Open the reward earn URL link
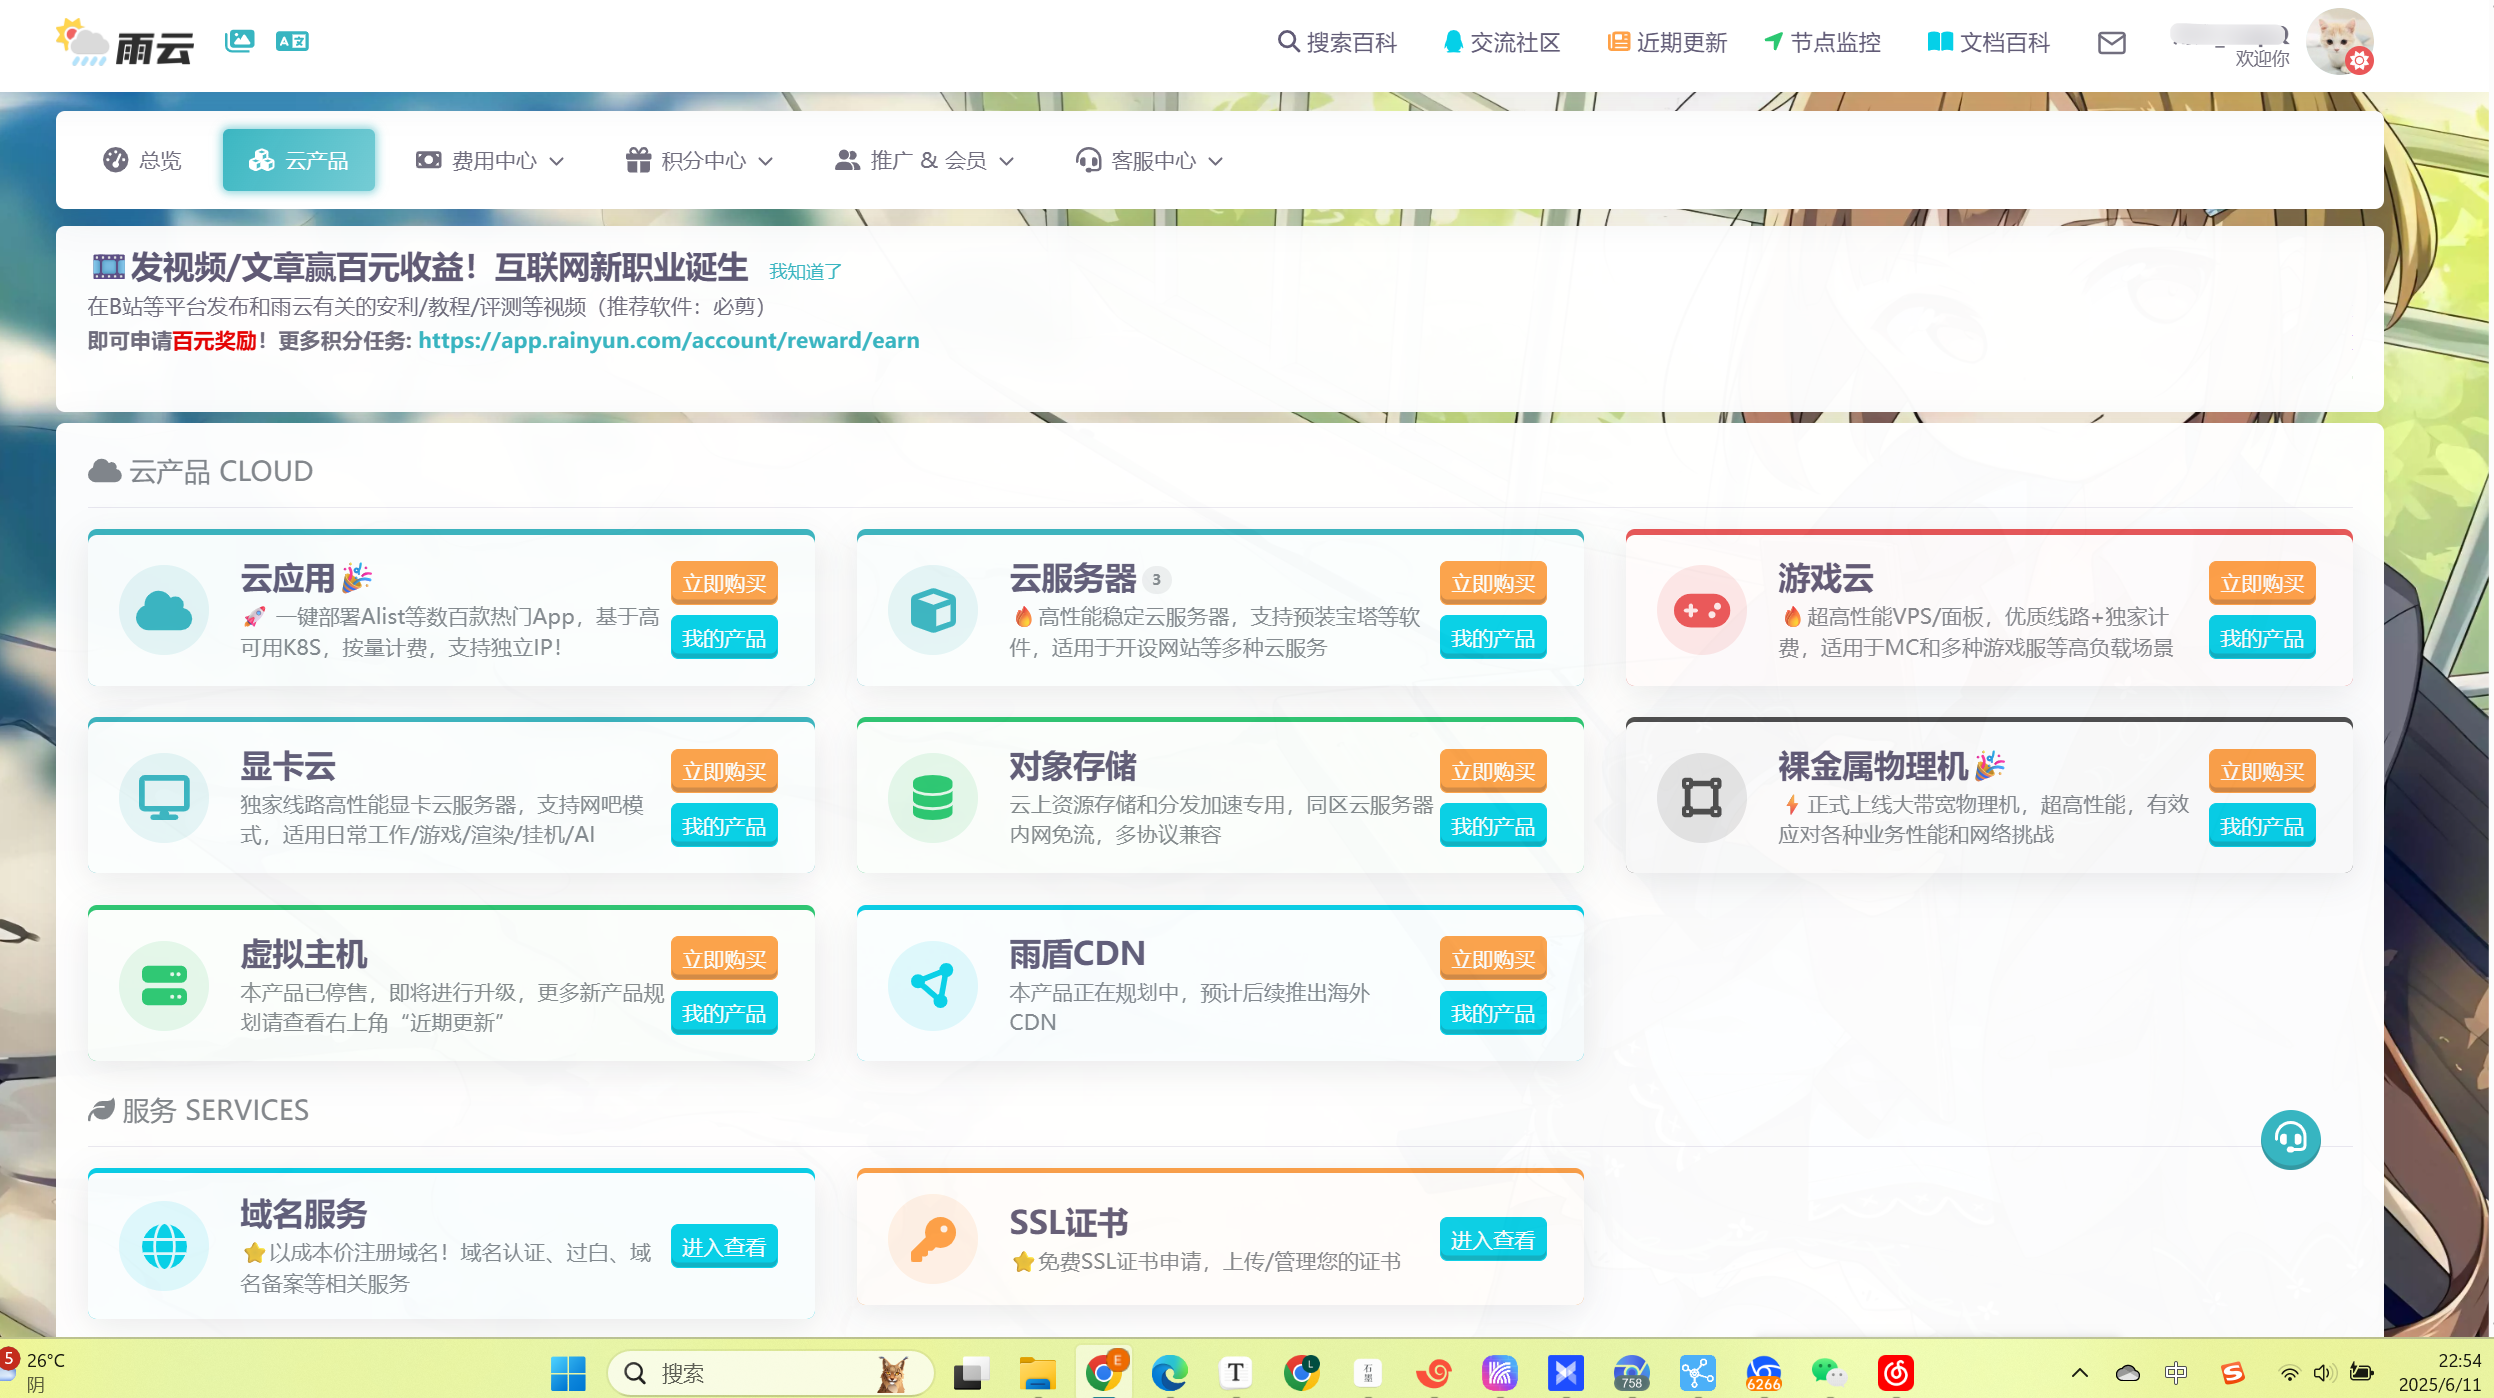This screenshot has height=1398, width=2494. [x=668, y=341]
